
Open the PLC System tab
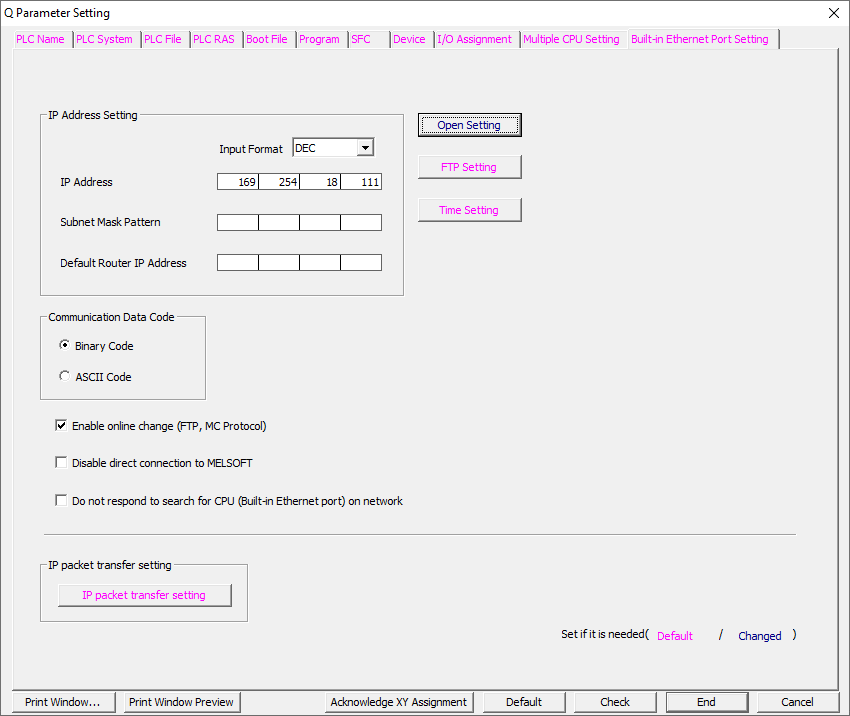coord(105,39)
